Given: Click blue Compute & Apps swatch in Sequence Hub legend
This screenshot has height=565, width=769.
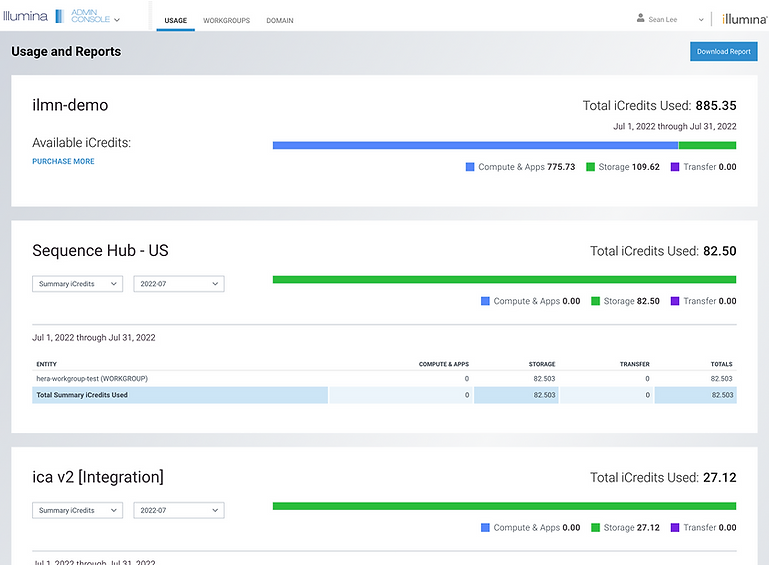Looking at the screenshot, I should pos(485,301).
